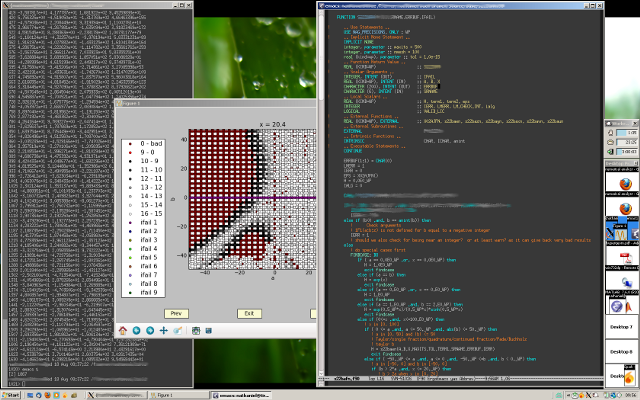Viewport: 640px width, 400px height.
Task: Click the 'CONTINUE' statement in emacs code
Action: [x=353, y=151]
